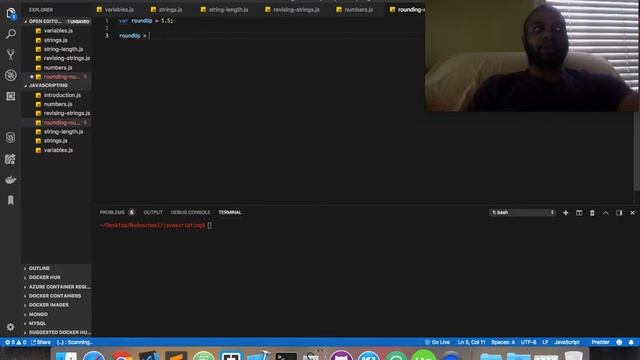Click the Scanning status bar item
This screenshot has width=640, height=360.
click(74, 342)
